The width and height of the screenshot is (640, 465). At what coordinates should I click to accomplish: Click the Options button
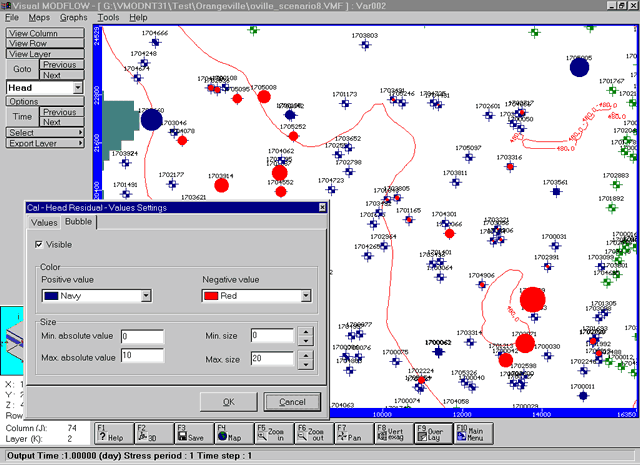coord(45,101)
